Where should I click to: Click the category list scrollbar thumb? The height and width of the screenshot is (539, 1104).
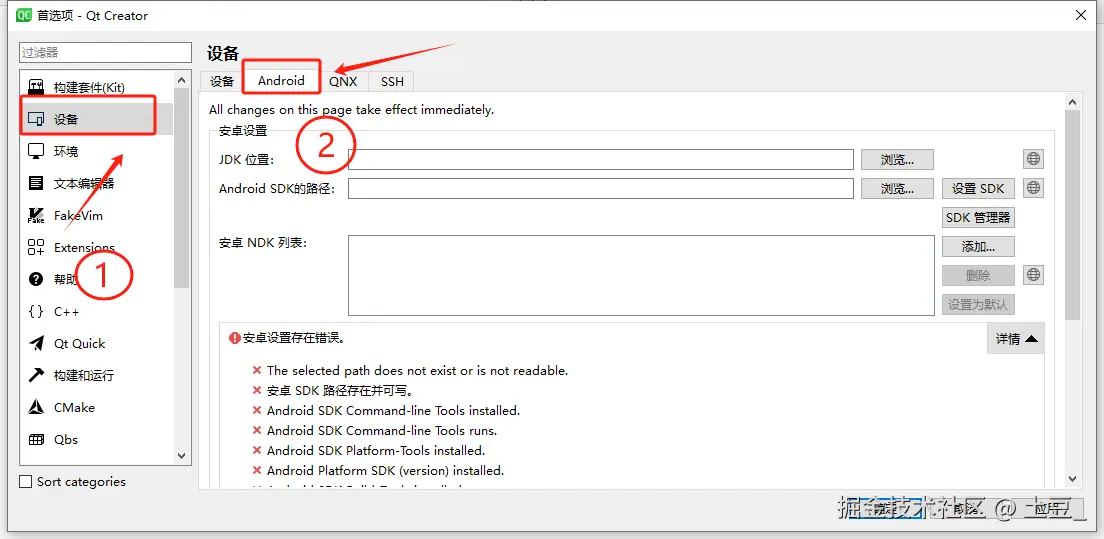click(182, 188)
